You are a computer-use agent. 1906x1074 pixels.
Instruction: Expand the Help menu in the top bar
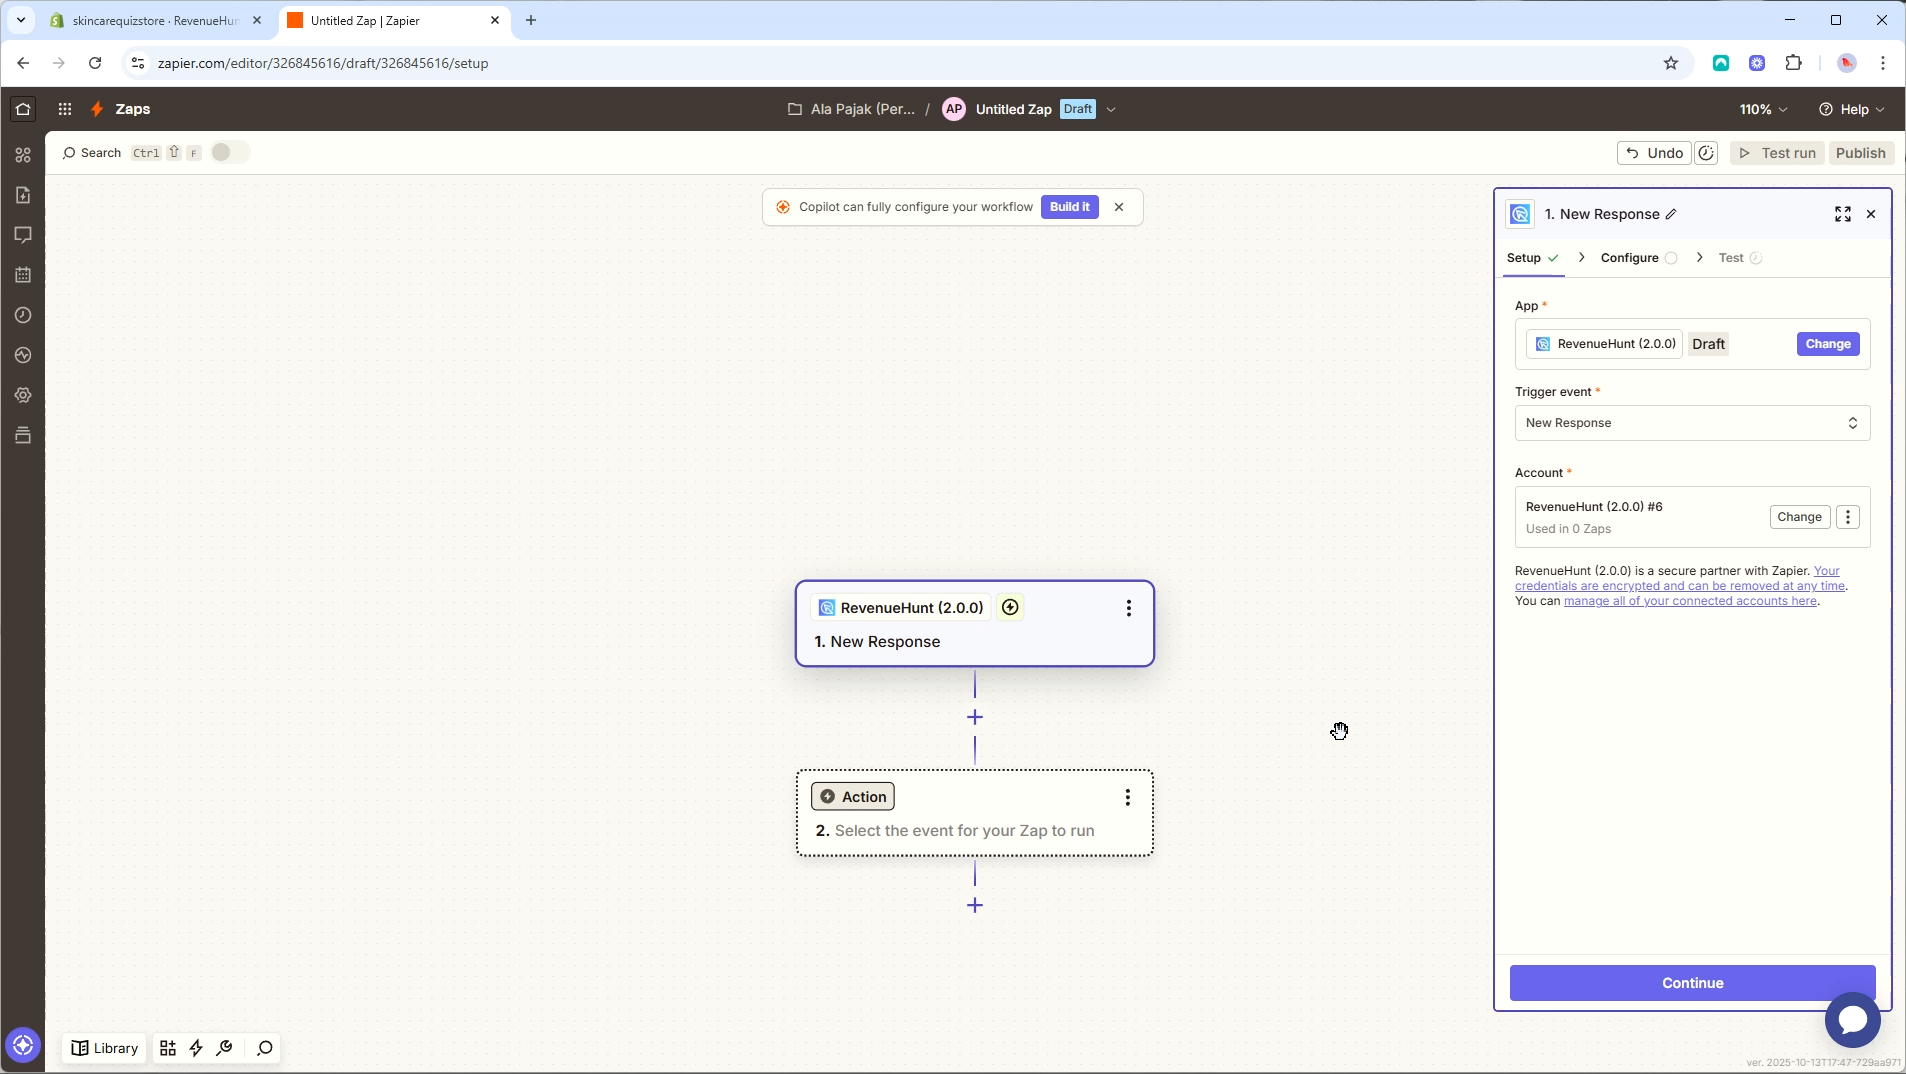[1855, 109]
